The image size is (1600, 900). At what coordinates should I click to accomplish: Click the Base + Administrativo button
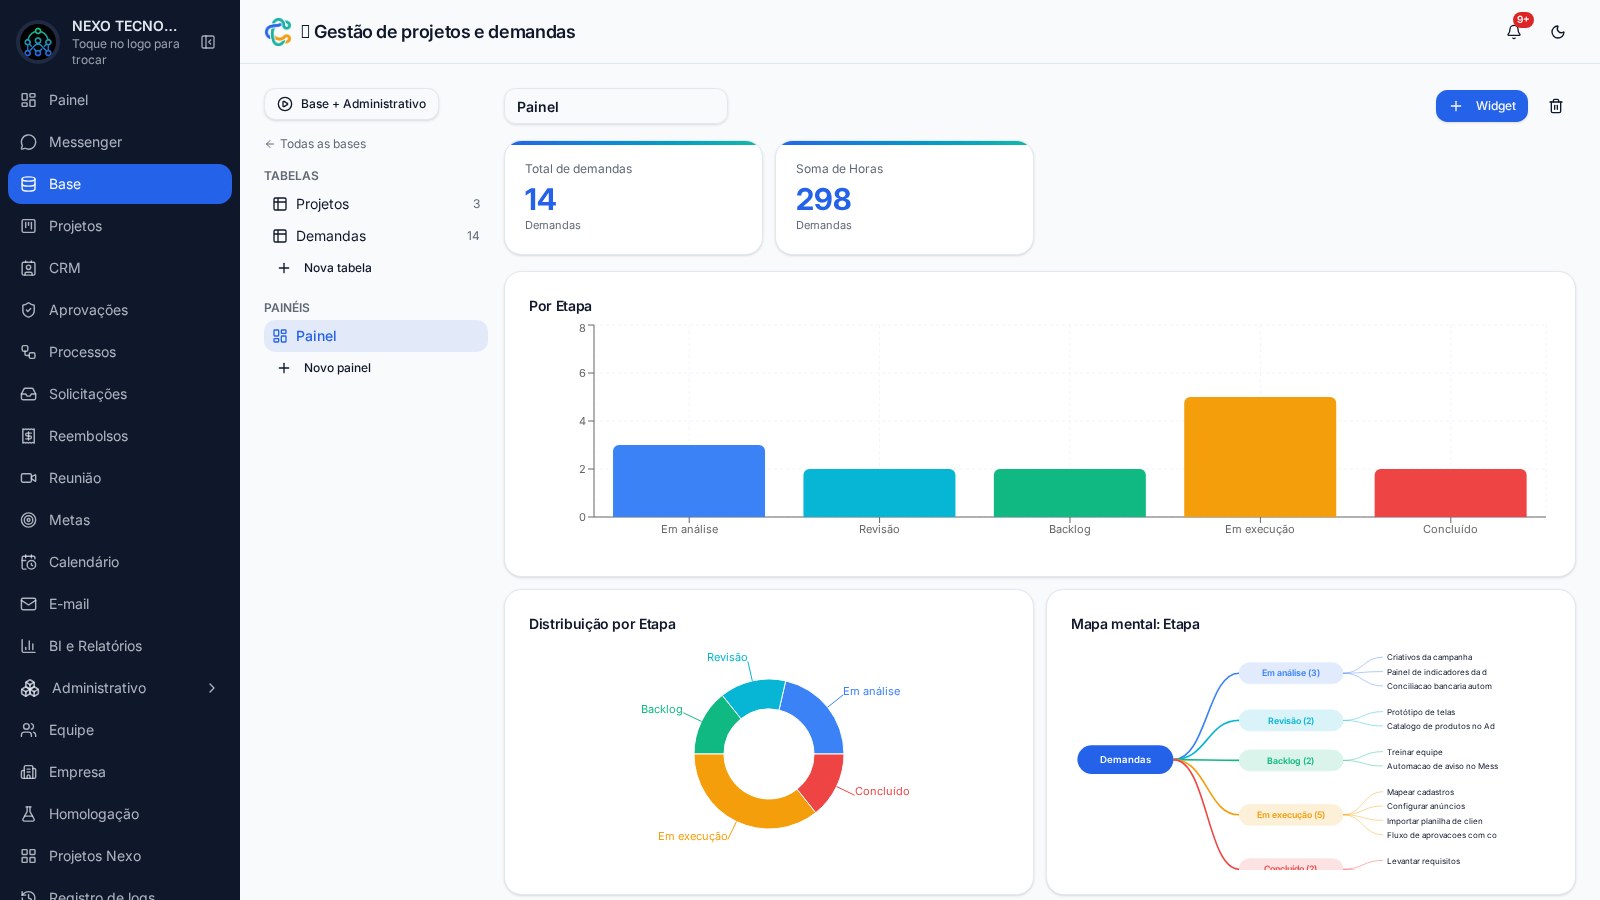click(x=351, y=104)
